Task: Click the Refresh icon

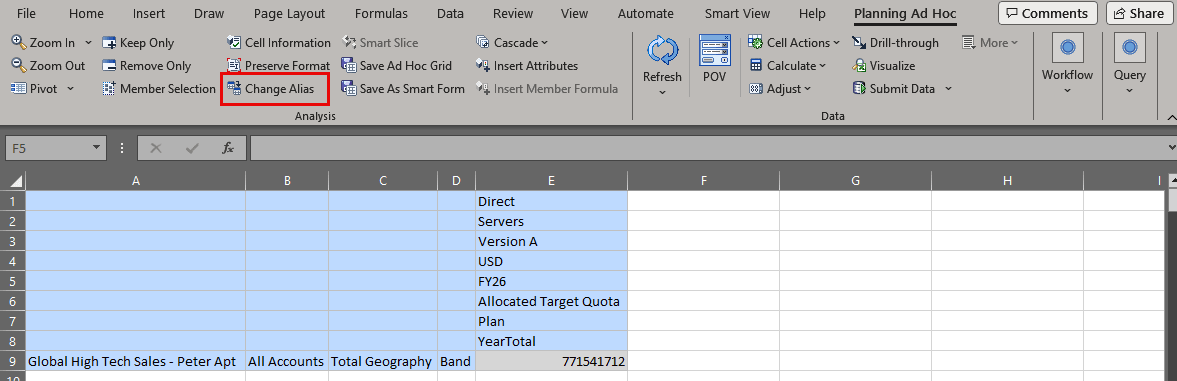Action: point(662,51)
